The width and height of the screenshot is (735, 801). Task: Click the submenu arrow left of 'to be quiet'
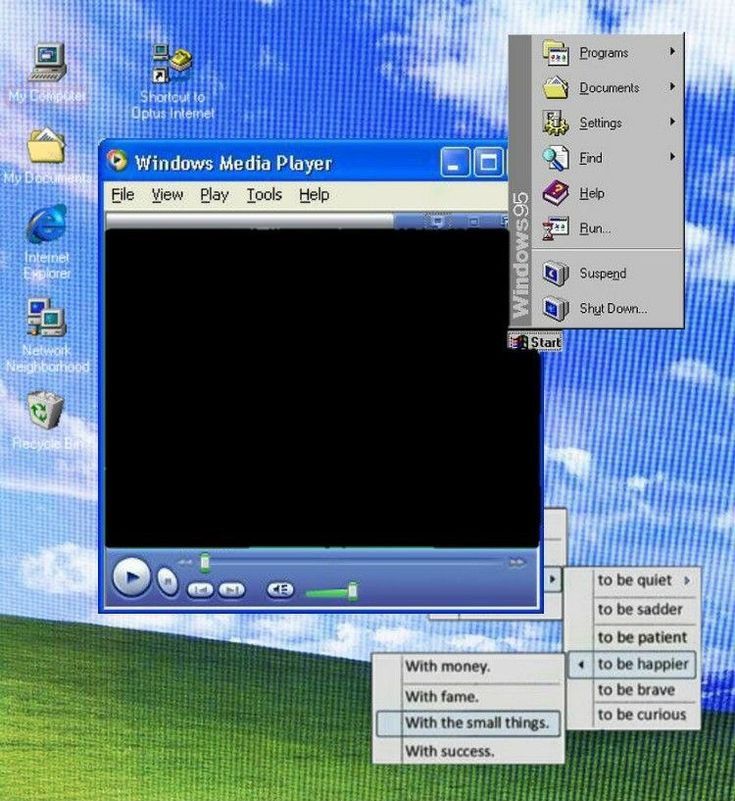pyautogui.click(x=553, y=579)
